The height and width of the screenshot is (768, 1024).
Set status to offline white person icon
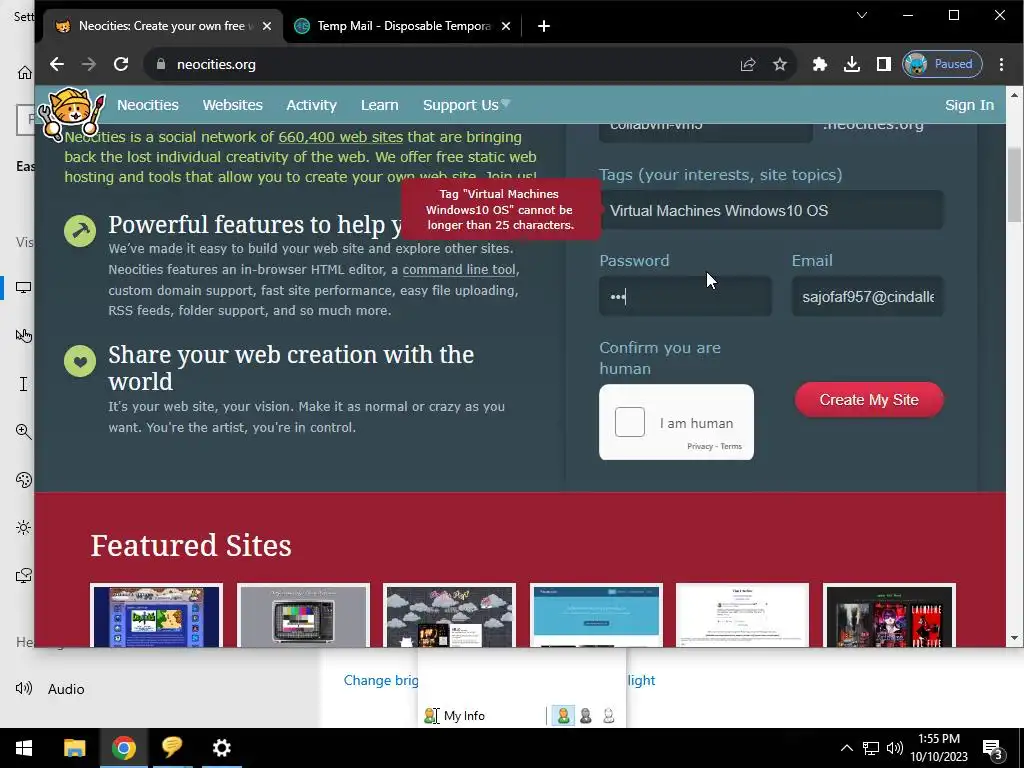coord(608,716)
